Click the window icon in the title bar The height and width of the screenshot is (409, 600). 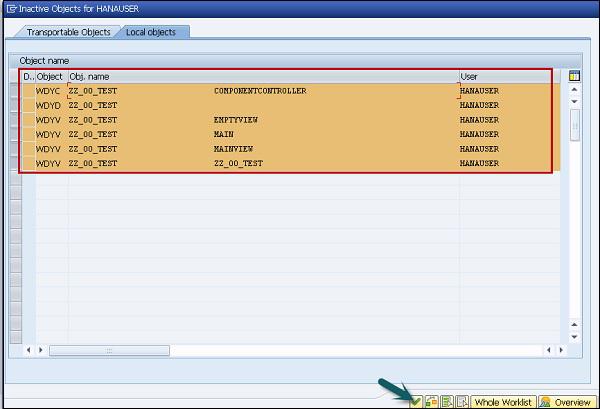[x=8, y=7]
